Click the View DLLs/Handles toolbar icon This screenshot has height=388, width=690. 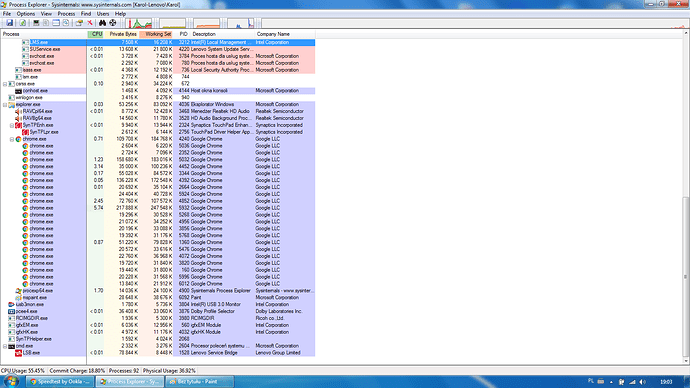(x=66, y=23)
